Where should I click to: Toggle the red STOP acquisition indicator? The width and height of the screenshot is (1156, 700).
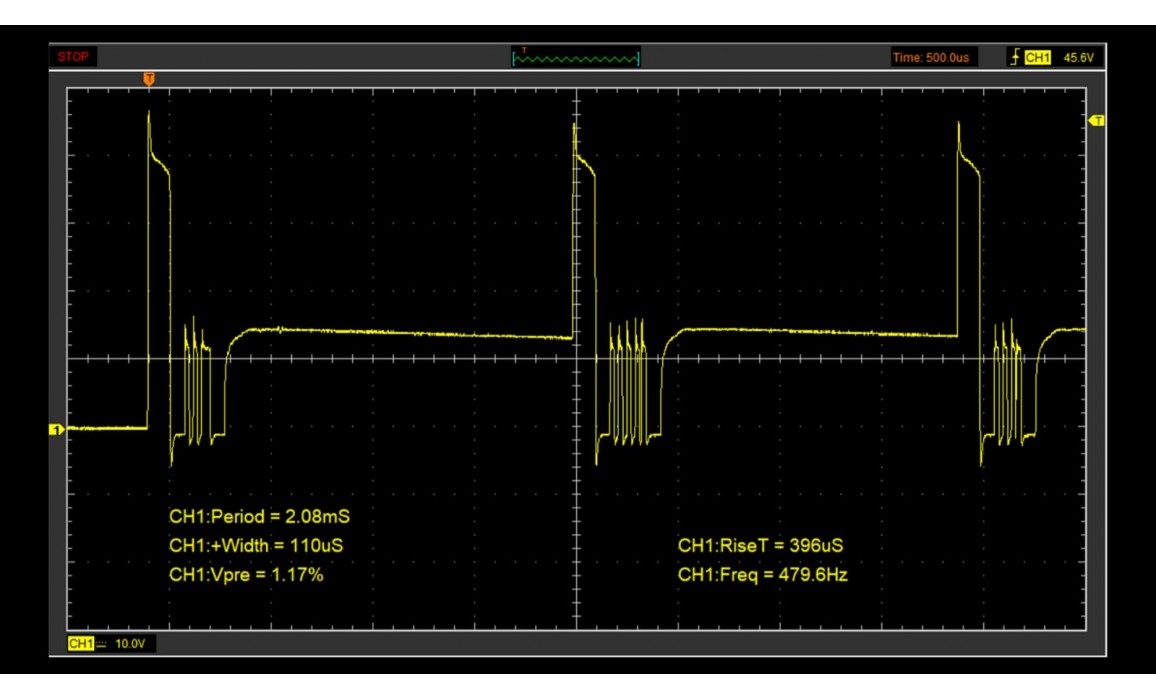[72, 58]
